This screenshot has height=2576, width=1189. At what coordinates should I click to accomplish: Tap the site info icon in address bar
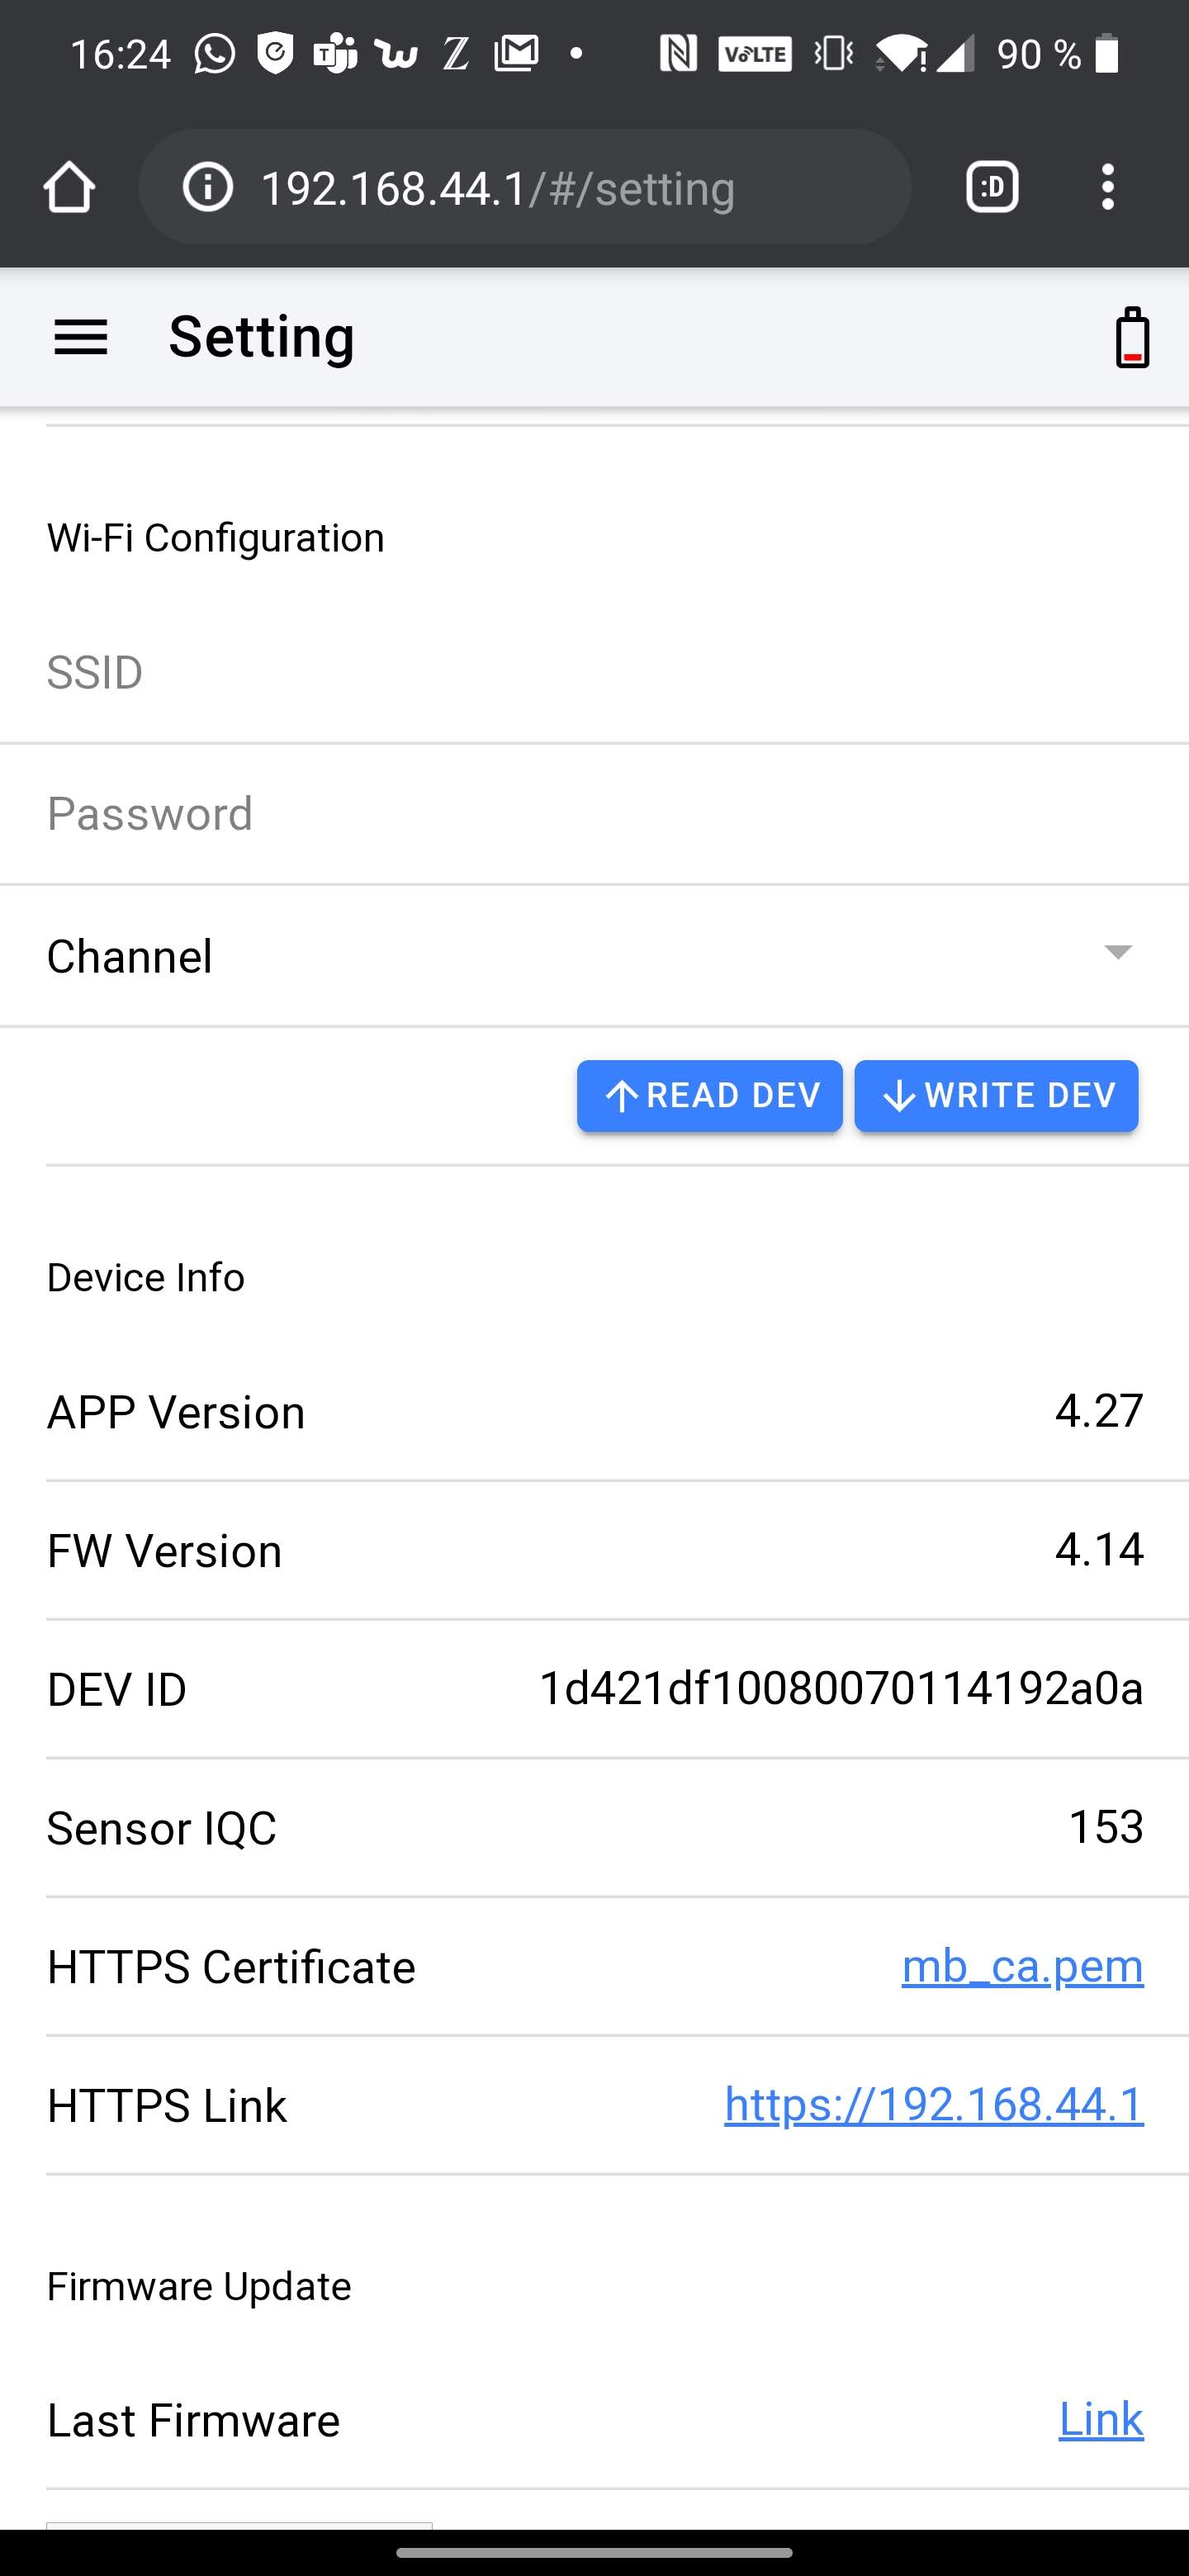[x=208, y=187]
